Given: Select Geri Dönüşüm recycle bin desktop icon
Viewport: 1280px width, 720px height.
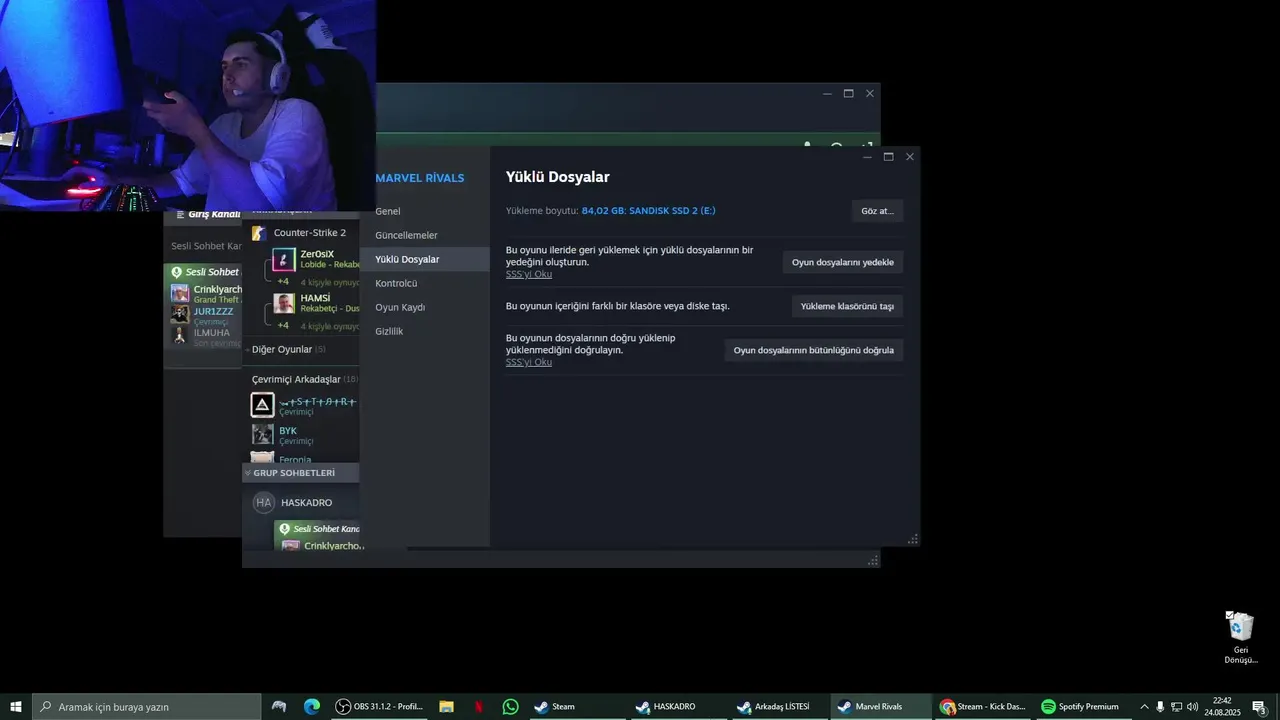Looking at the screenshot, I should 1240,638.
